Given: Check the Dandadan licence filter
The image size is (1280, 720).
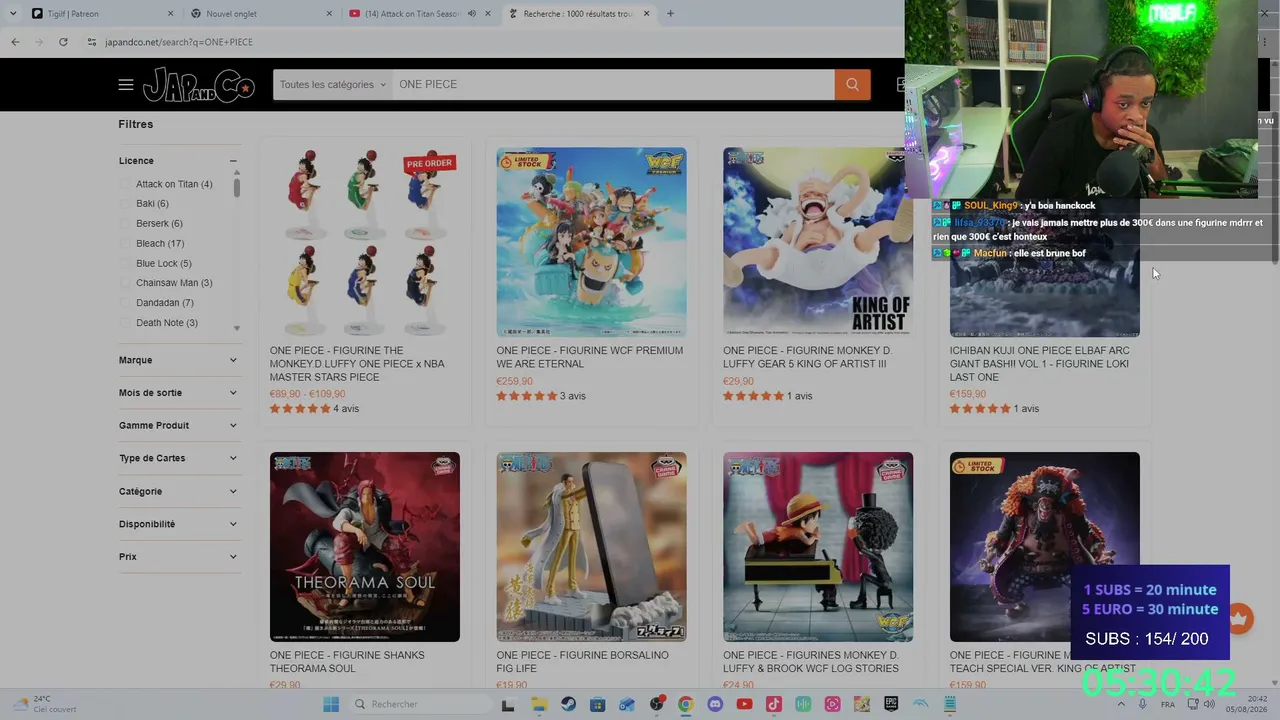Looking at the screenshot, I should coord(125,303).
